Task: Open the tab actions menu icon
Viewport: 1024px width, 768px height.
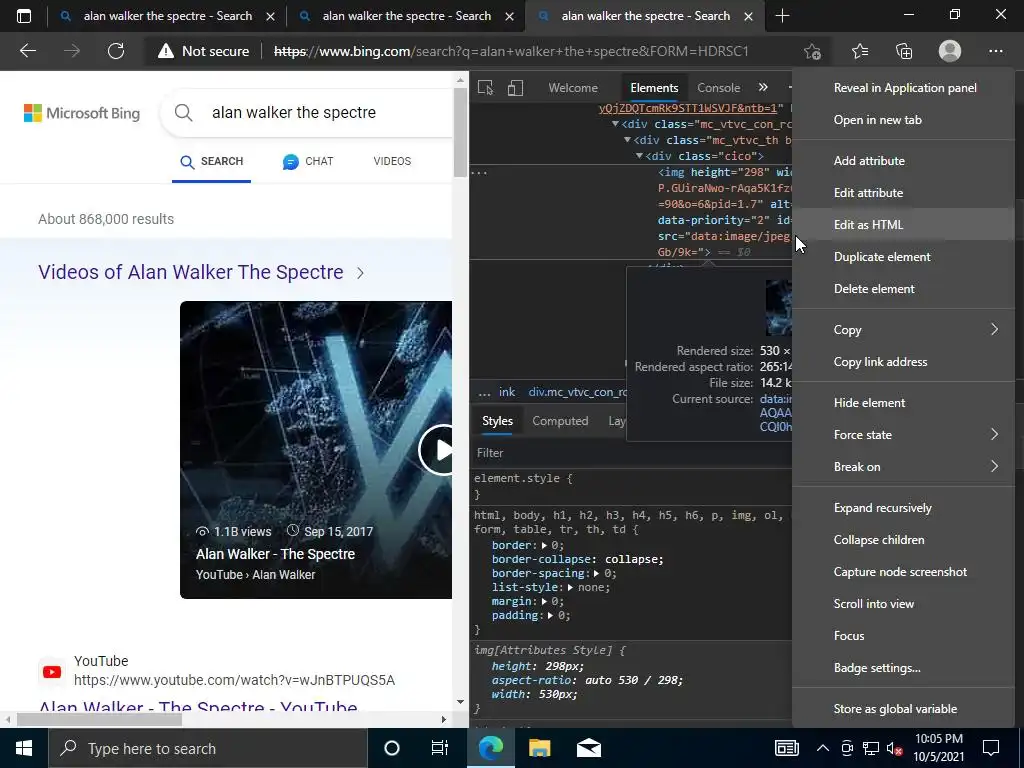Action: point(24,16)
